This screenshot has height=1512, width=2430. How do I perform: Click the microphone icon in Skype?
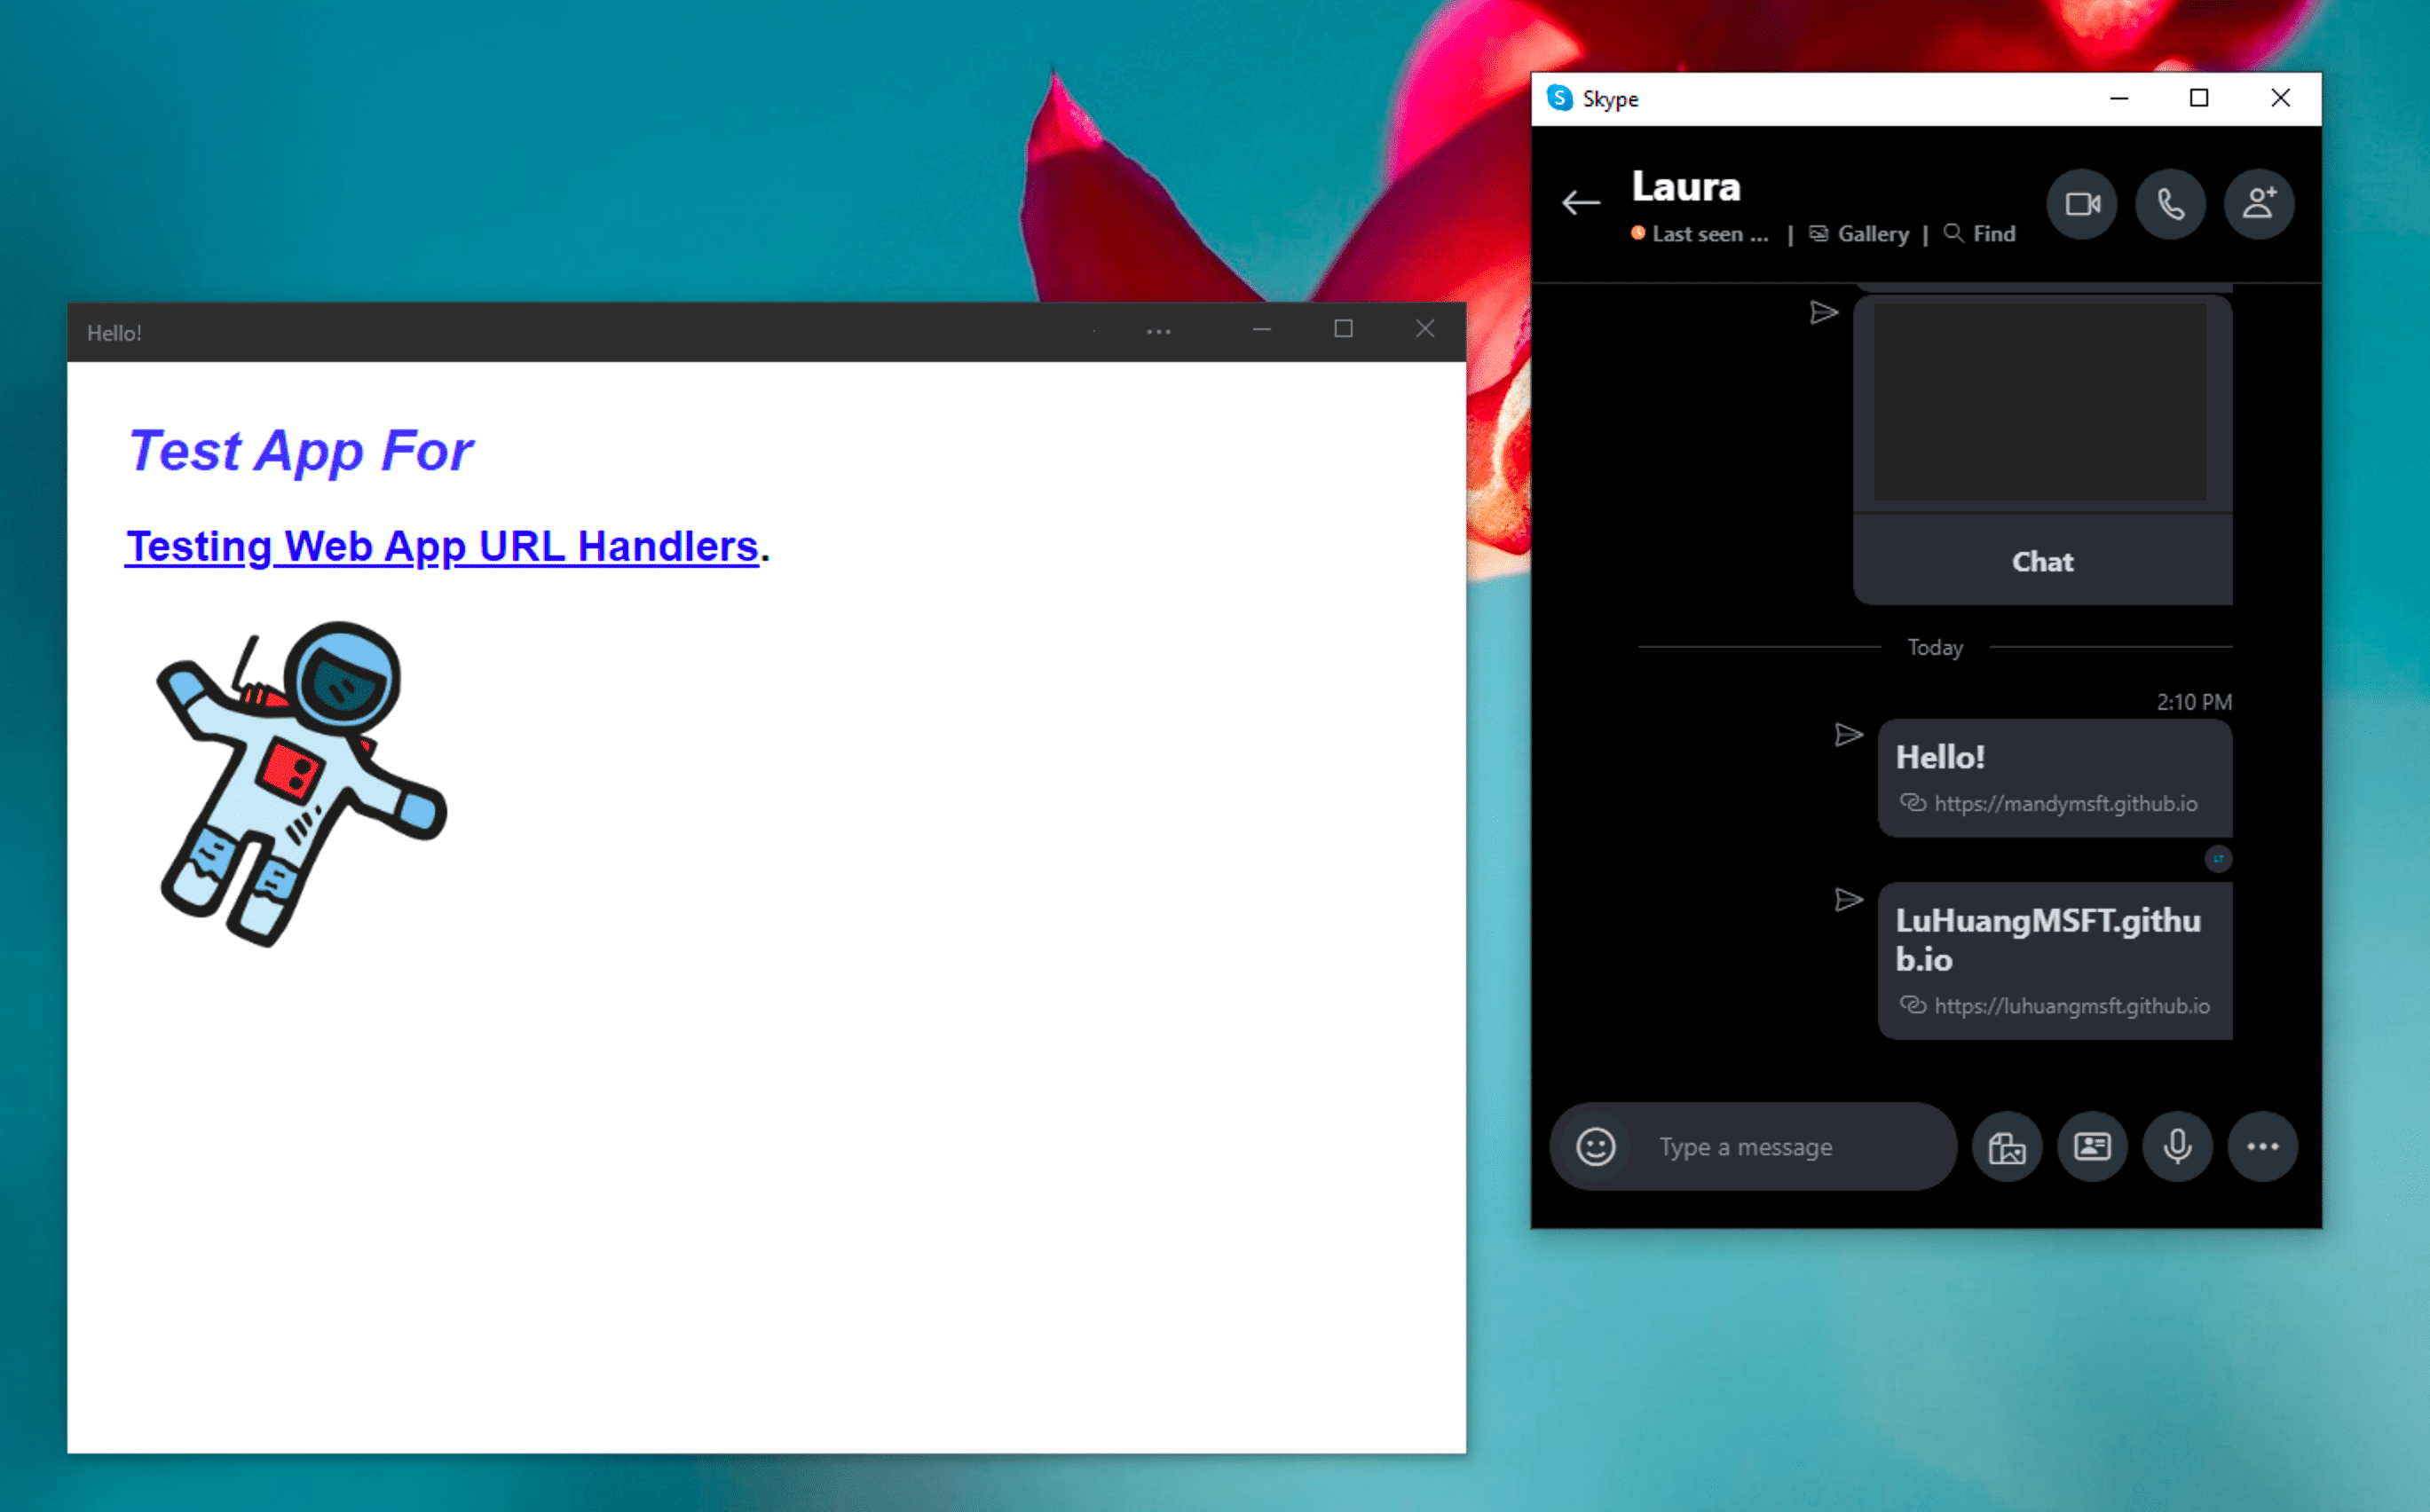pyautogui.click(x=2175, y=1145)
